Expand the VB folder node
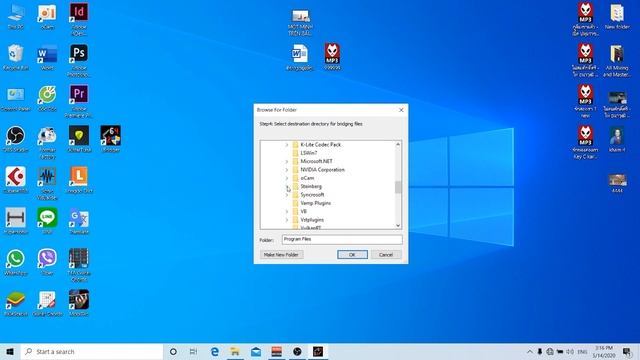The width and height of the screenshot is (640, 360). coord(287,211)
